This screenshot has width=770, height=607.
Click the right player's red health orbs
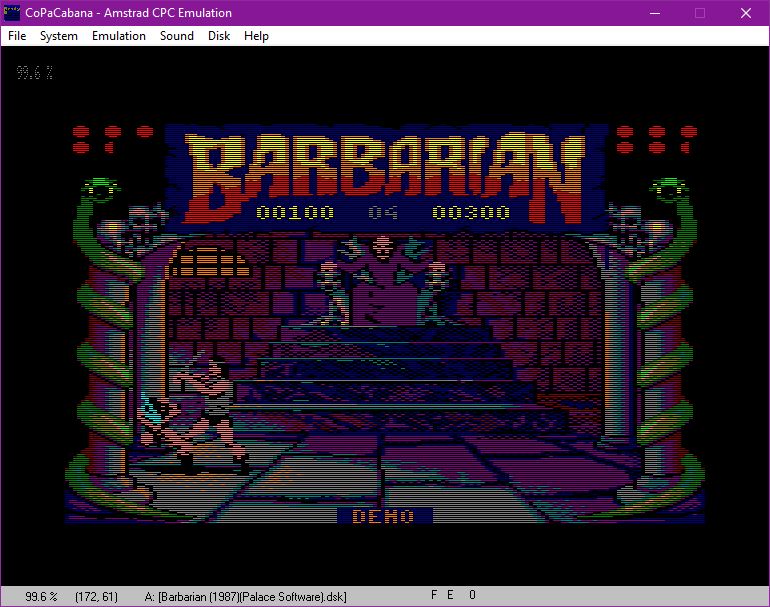tap(657, 139)
